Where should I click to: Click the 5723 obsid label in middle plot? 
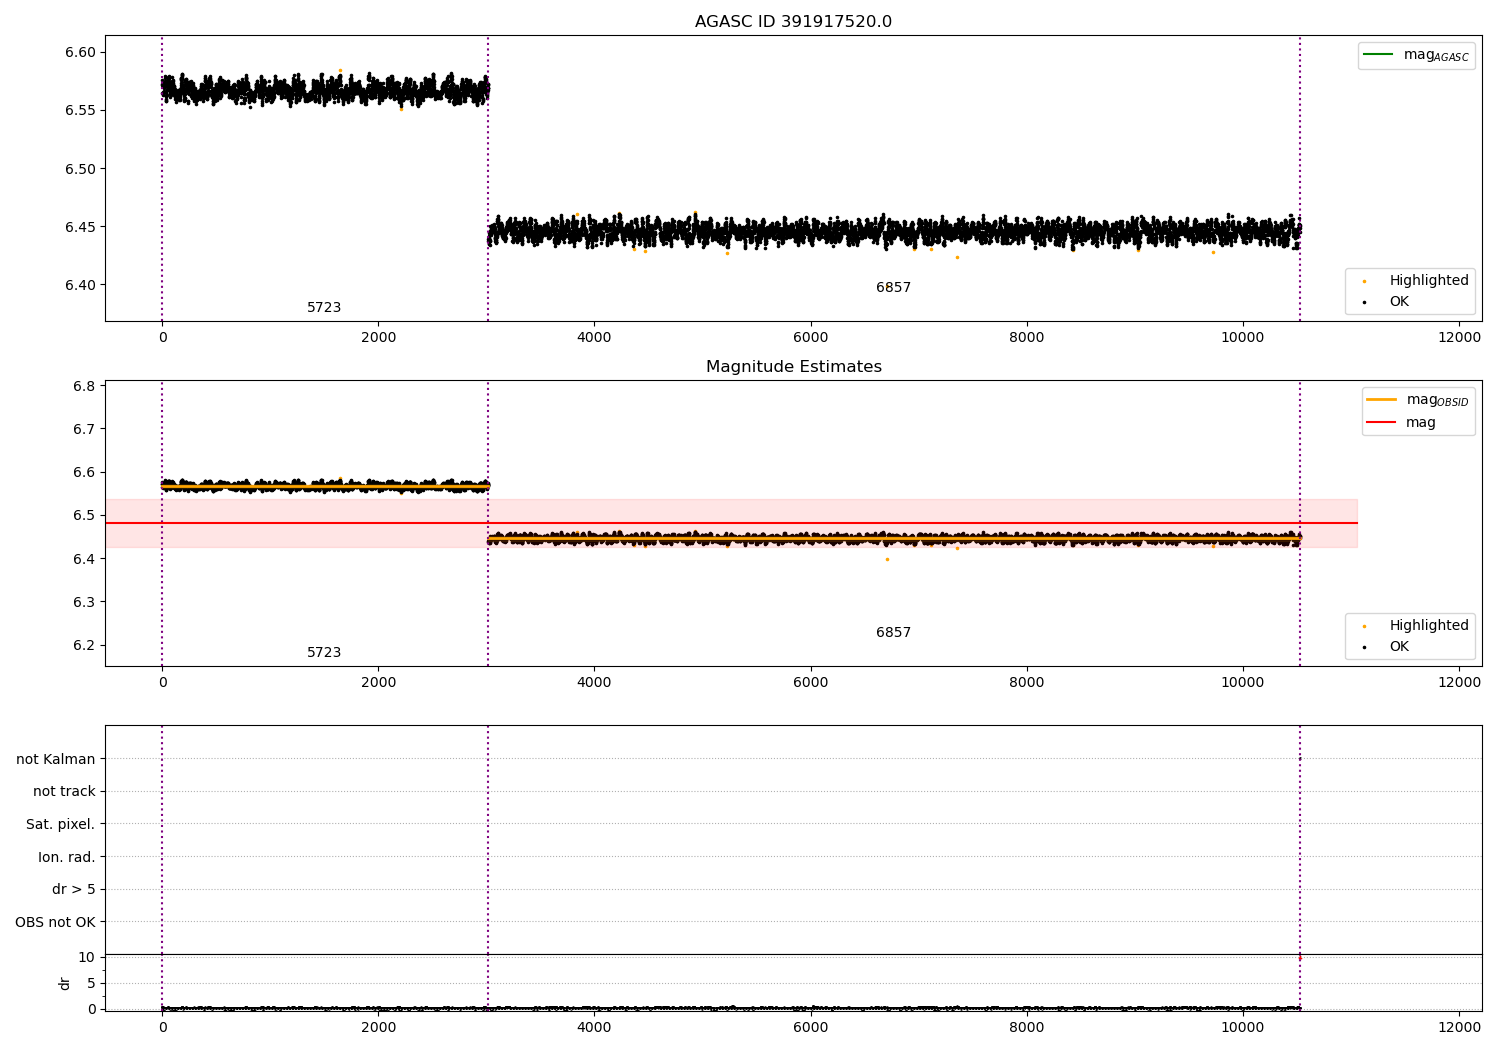(324, 653)
